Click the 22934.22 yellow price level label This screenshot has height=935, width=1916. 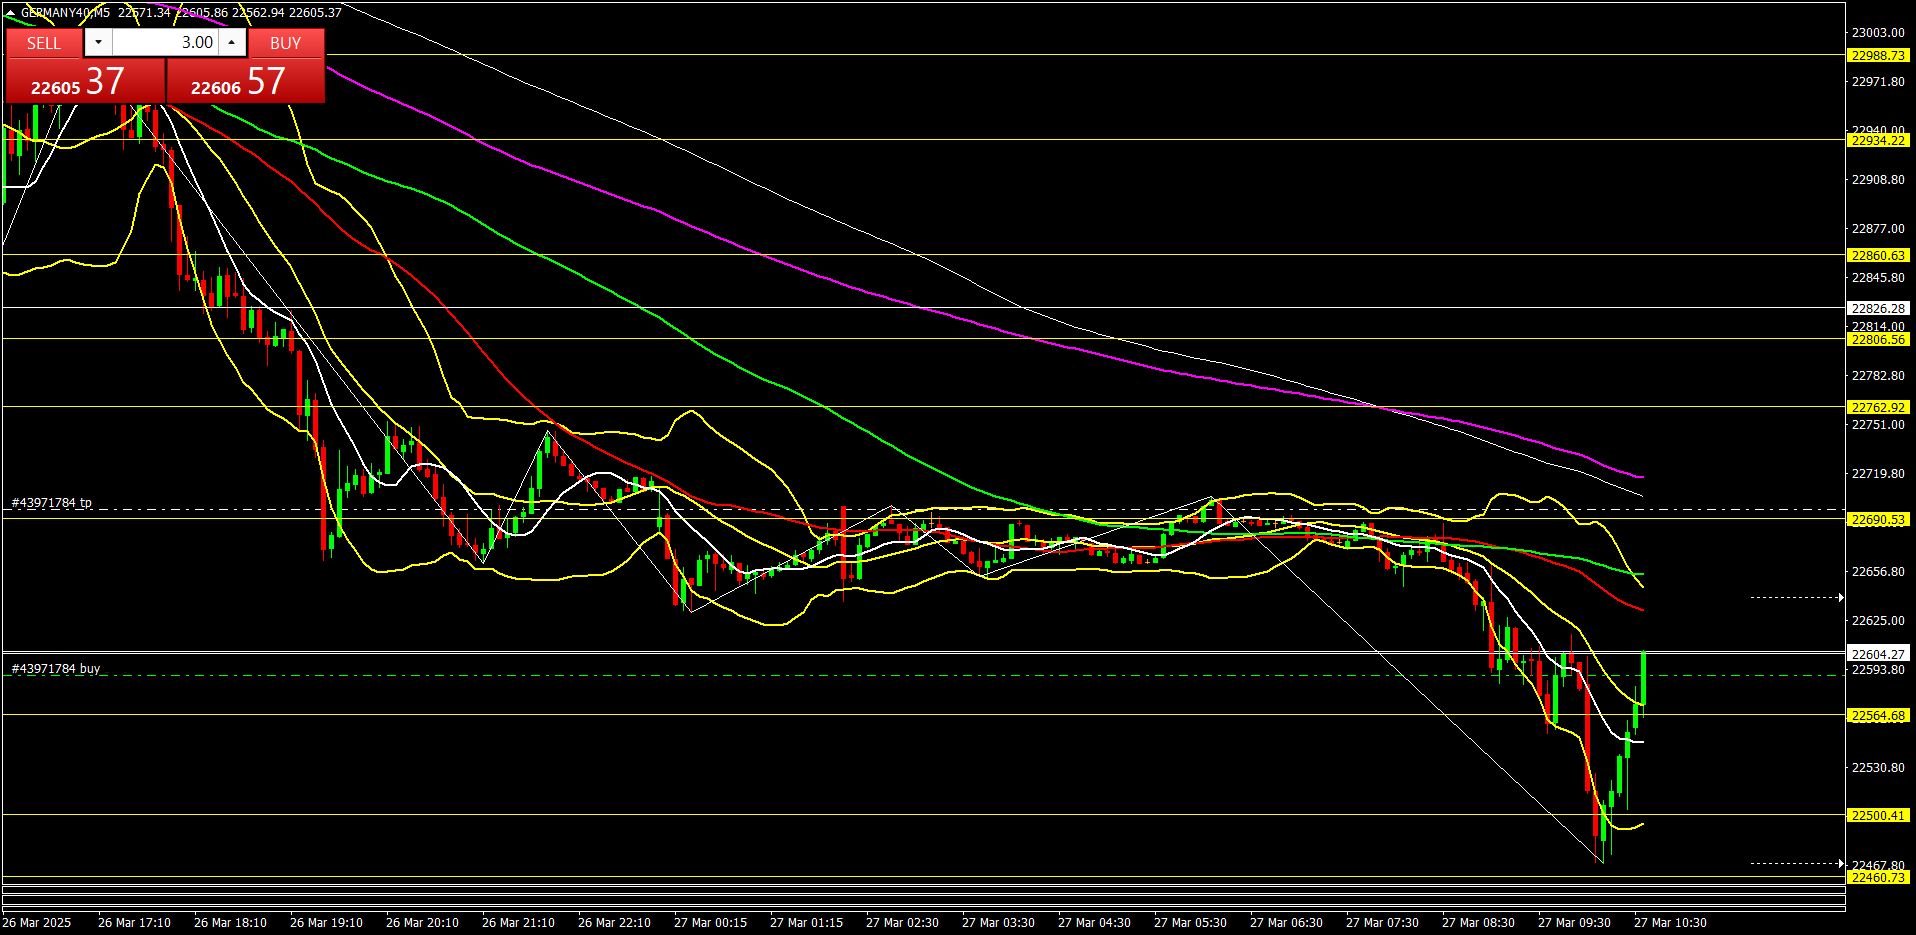tap(1877, 141)
